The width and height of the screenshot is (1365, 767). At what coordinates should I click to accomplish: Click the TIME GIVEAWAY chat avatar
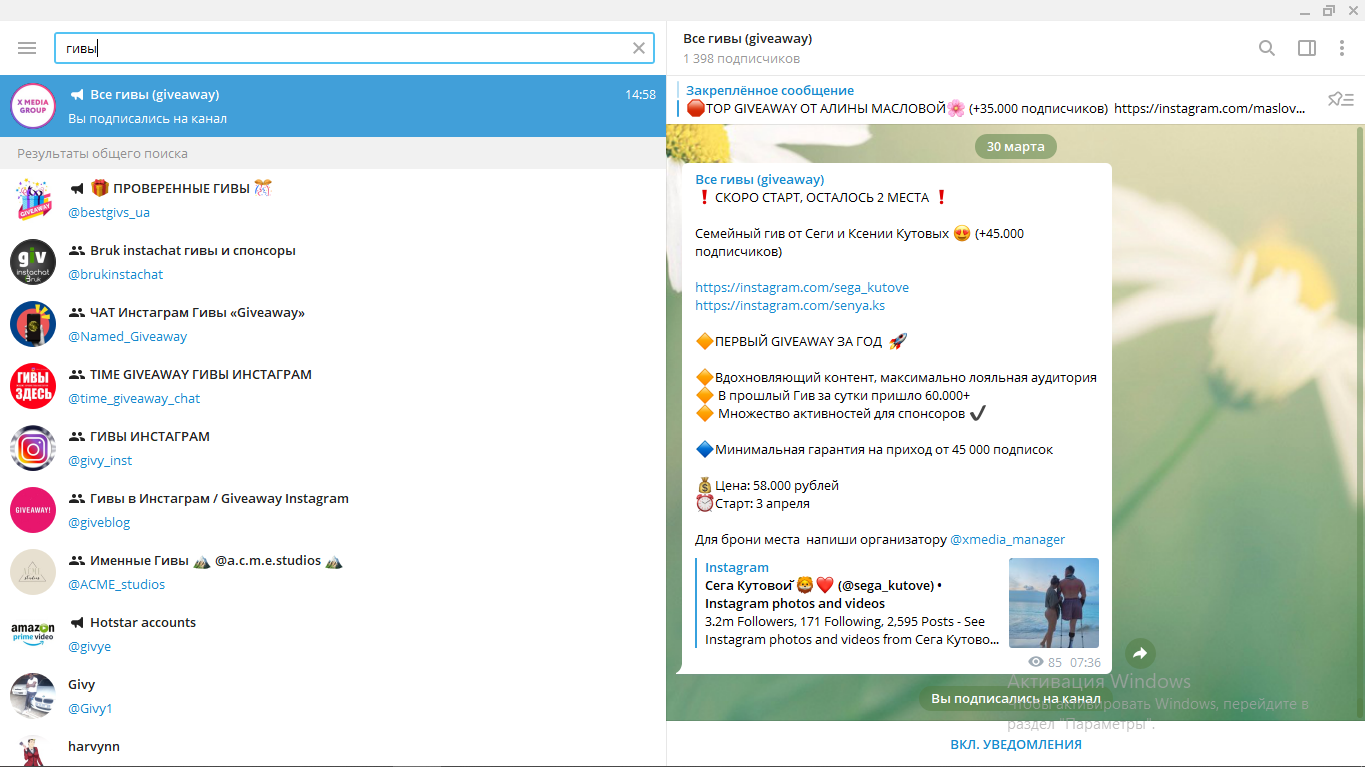click(x=33, y=386)
